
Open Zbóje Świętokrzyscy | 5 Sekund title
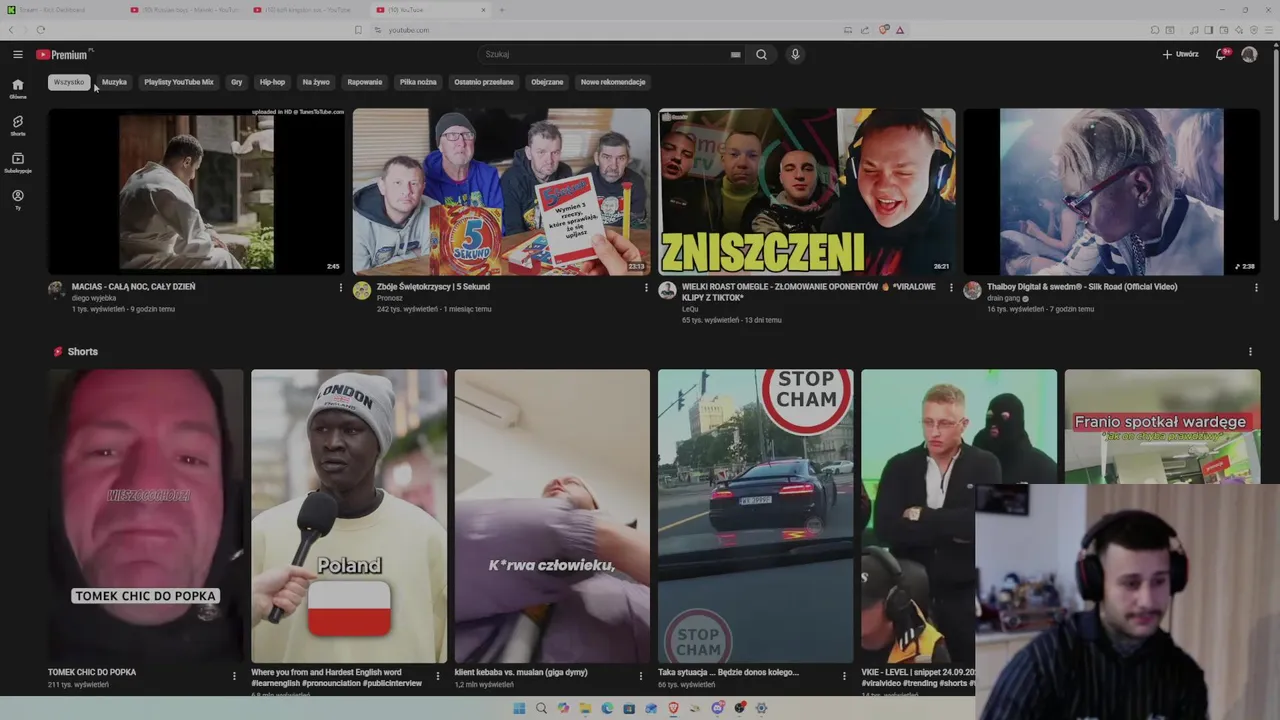click(433, 287)
